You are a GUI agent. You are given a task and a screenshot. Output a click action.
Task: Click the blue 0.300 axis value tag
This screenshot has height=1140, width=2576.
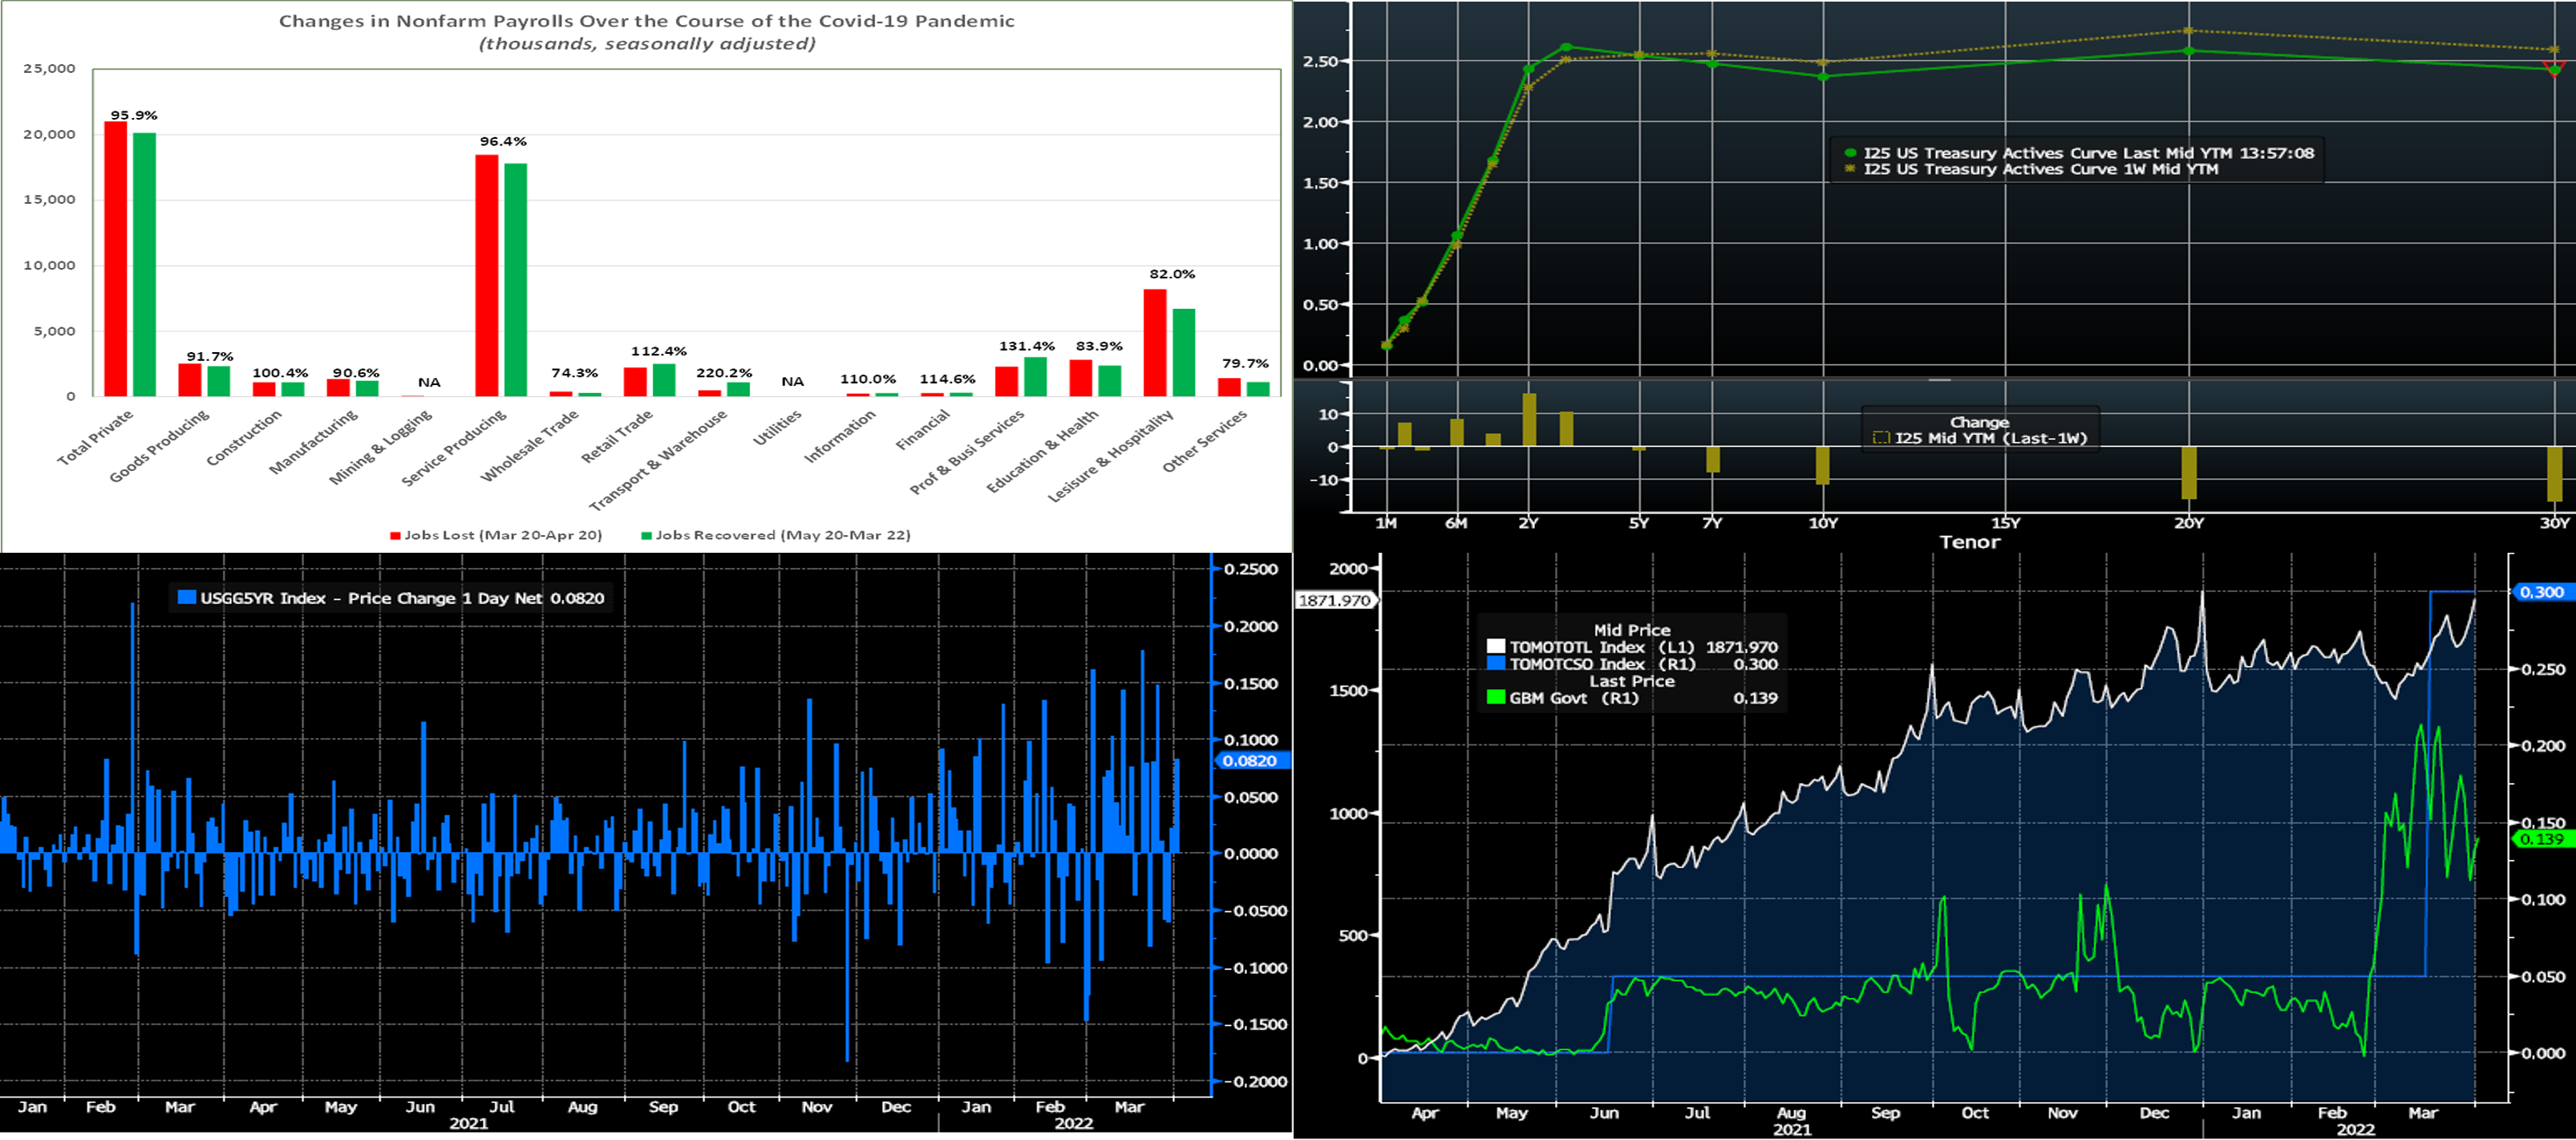click(2541, 592)
